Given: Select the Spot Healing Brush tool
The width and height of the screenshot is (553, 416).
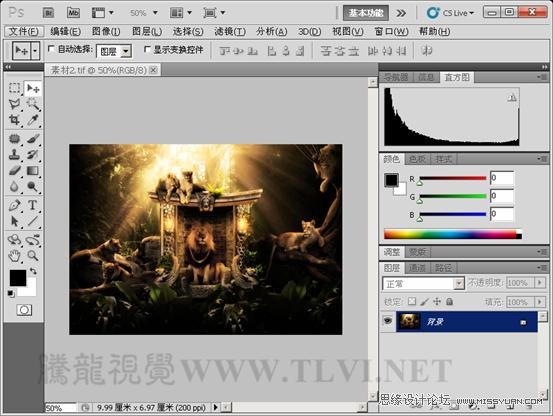Looking at the screenshot, I should click(14, 138).
